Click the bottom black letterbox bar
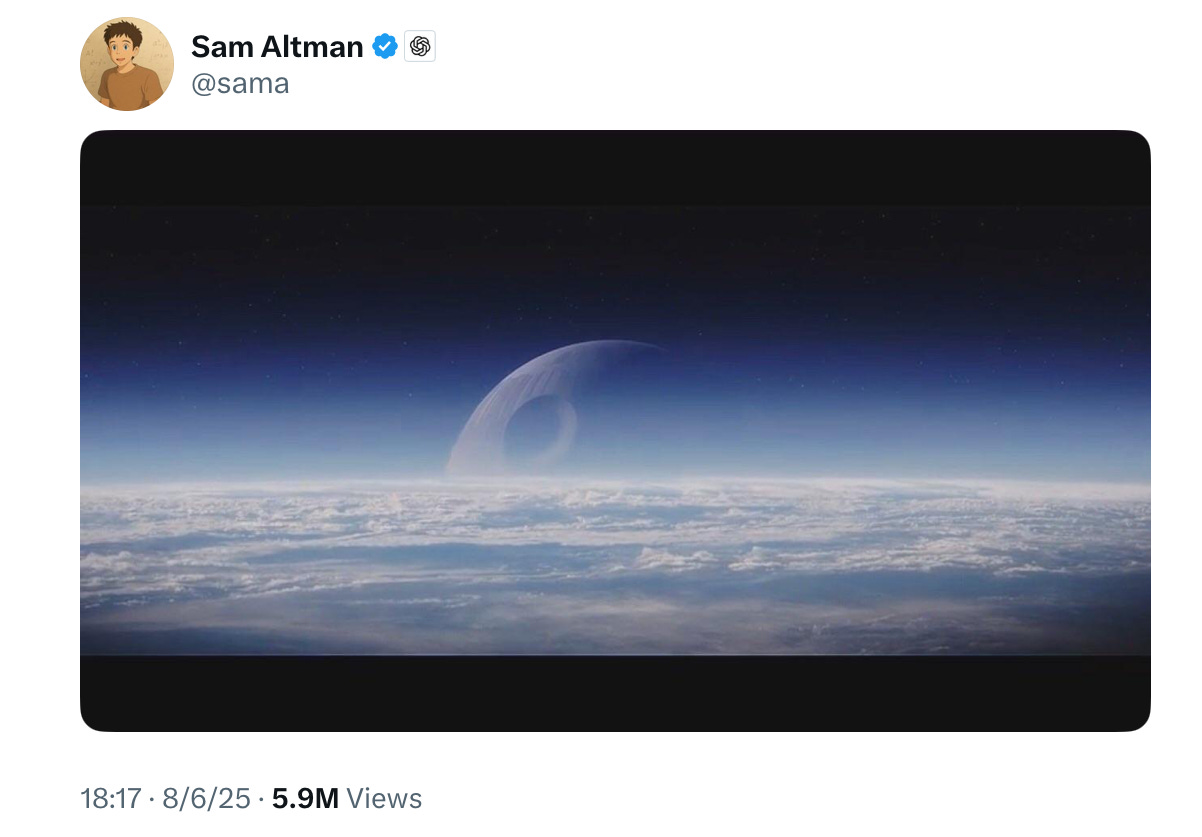This screenshot has height=837, width=1202. click(615, 693)
